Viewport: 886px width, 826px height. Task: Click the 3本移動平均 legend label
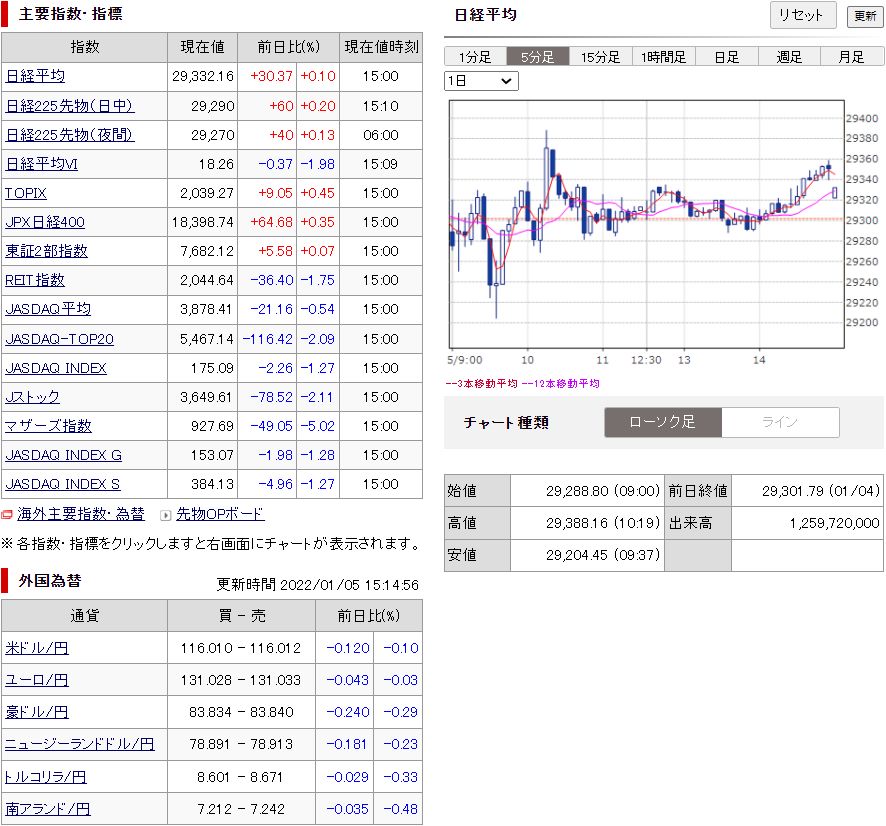tap(481, 384)
